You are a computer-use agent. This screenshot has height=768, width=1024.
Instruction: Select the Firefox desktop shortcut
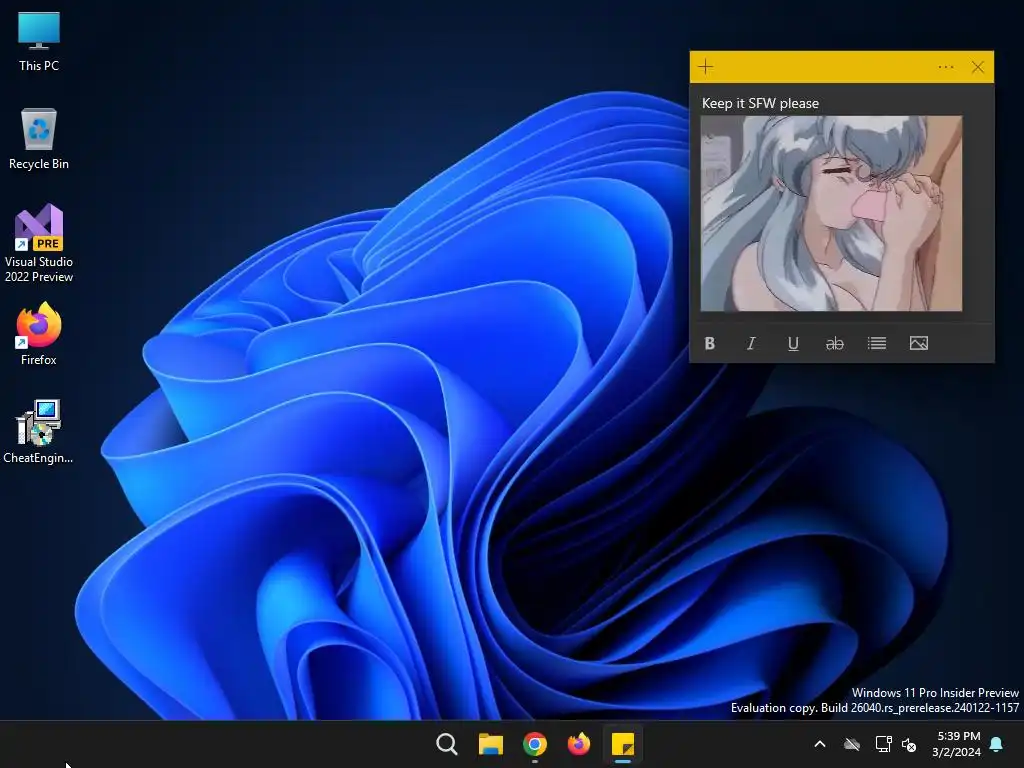(39, 334)
